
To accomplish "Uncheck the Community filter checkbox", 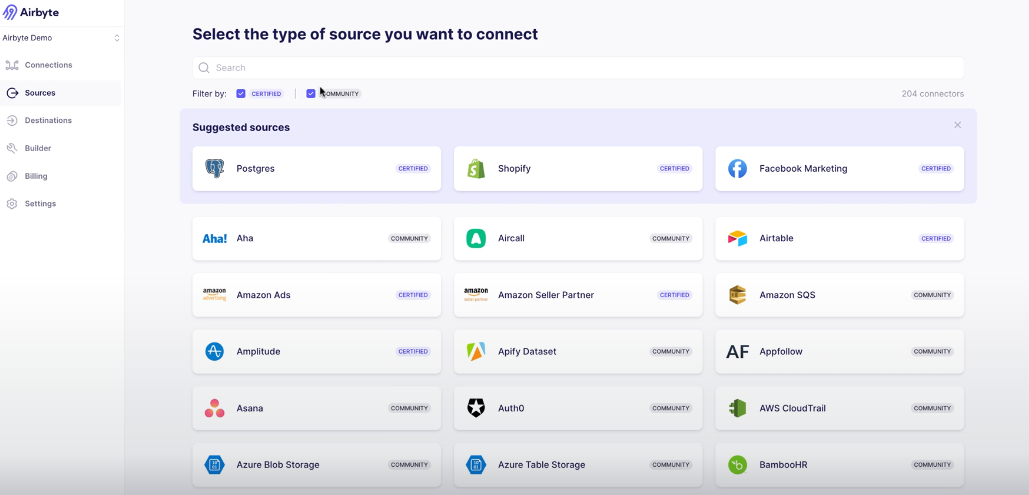I will pos(311,94).
